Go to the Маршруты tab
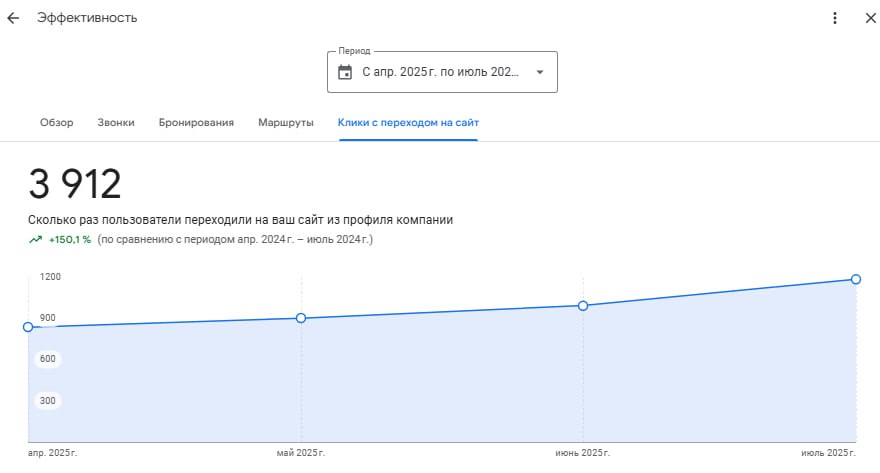The width and height of the screenshot is (880, 473). [286, 123]
